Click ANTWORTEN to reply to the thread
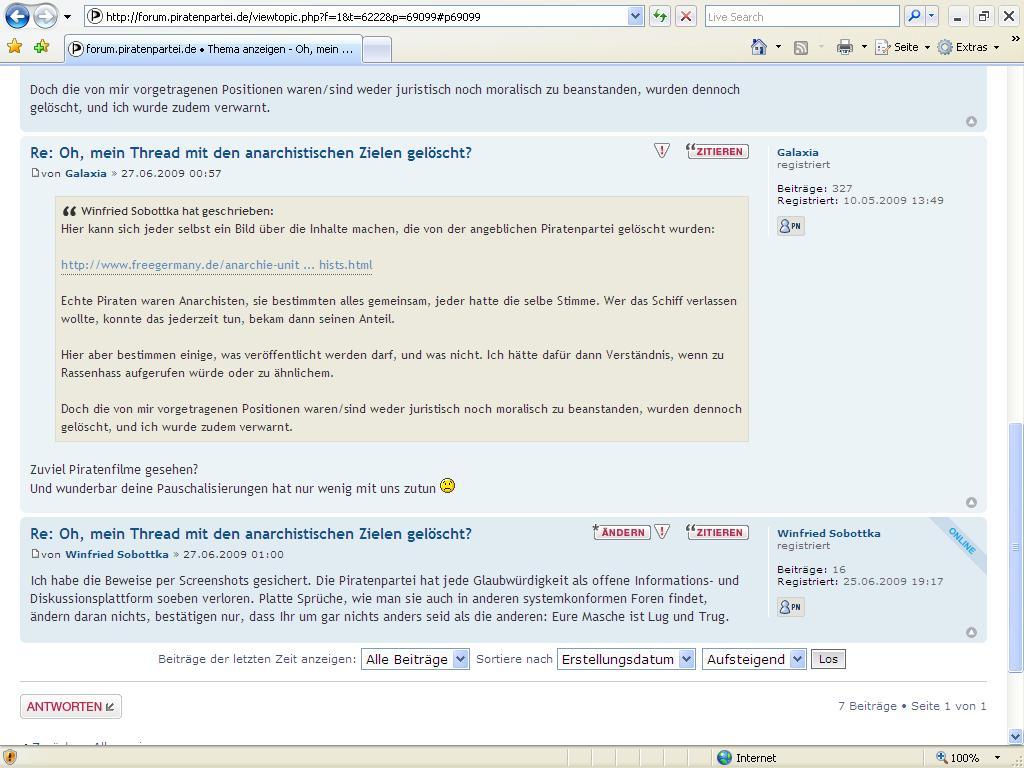 point(71,707)
